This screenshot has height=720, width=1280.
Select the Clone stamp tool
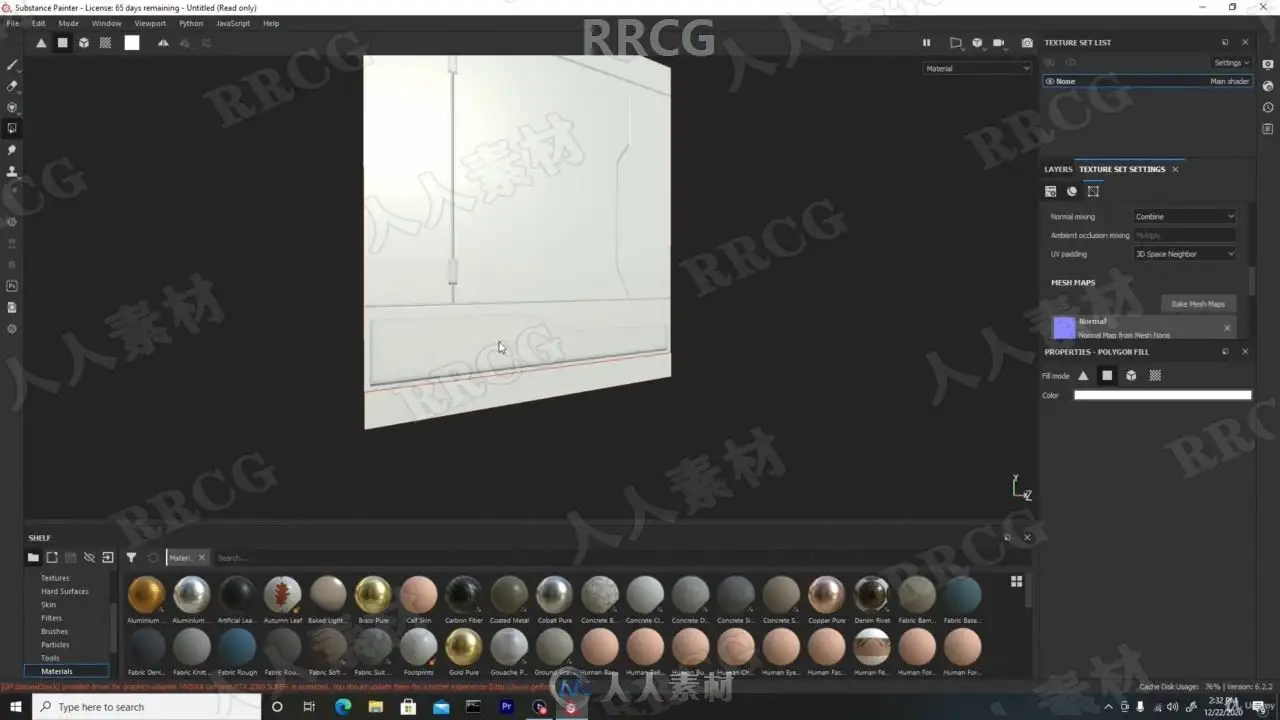12,171
